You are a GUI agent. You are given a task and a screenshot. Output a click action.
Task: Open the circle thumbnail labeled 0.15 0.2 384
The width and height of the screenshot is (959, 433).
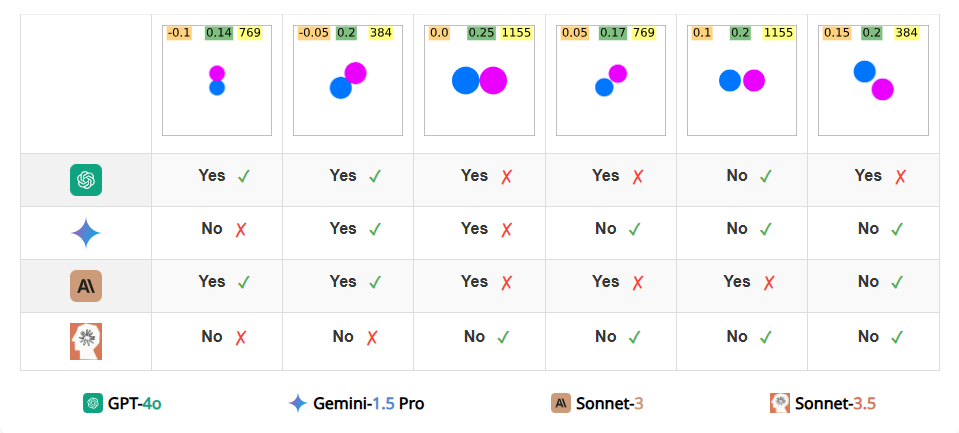(x=873, y=80)
